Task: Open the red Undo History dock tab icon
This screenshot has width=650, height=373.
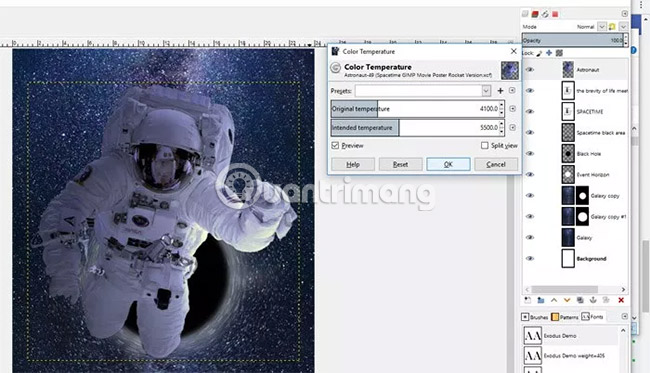Action: (555, 14)
